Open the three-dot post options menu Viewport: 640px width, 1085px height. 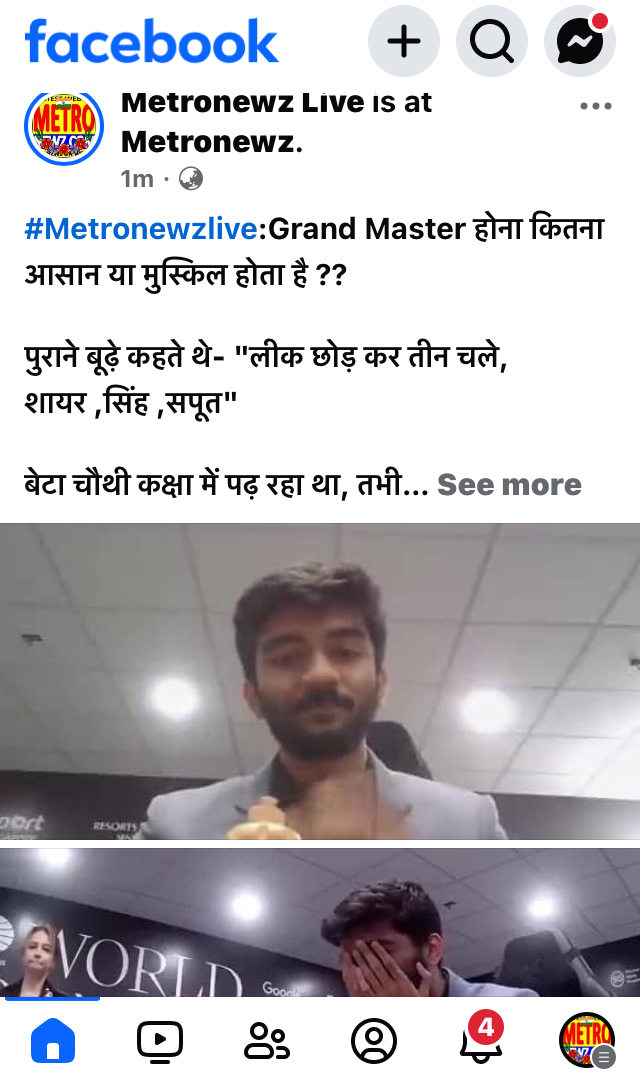[596, 106]
